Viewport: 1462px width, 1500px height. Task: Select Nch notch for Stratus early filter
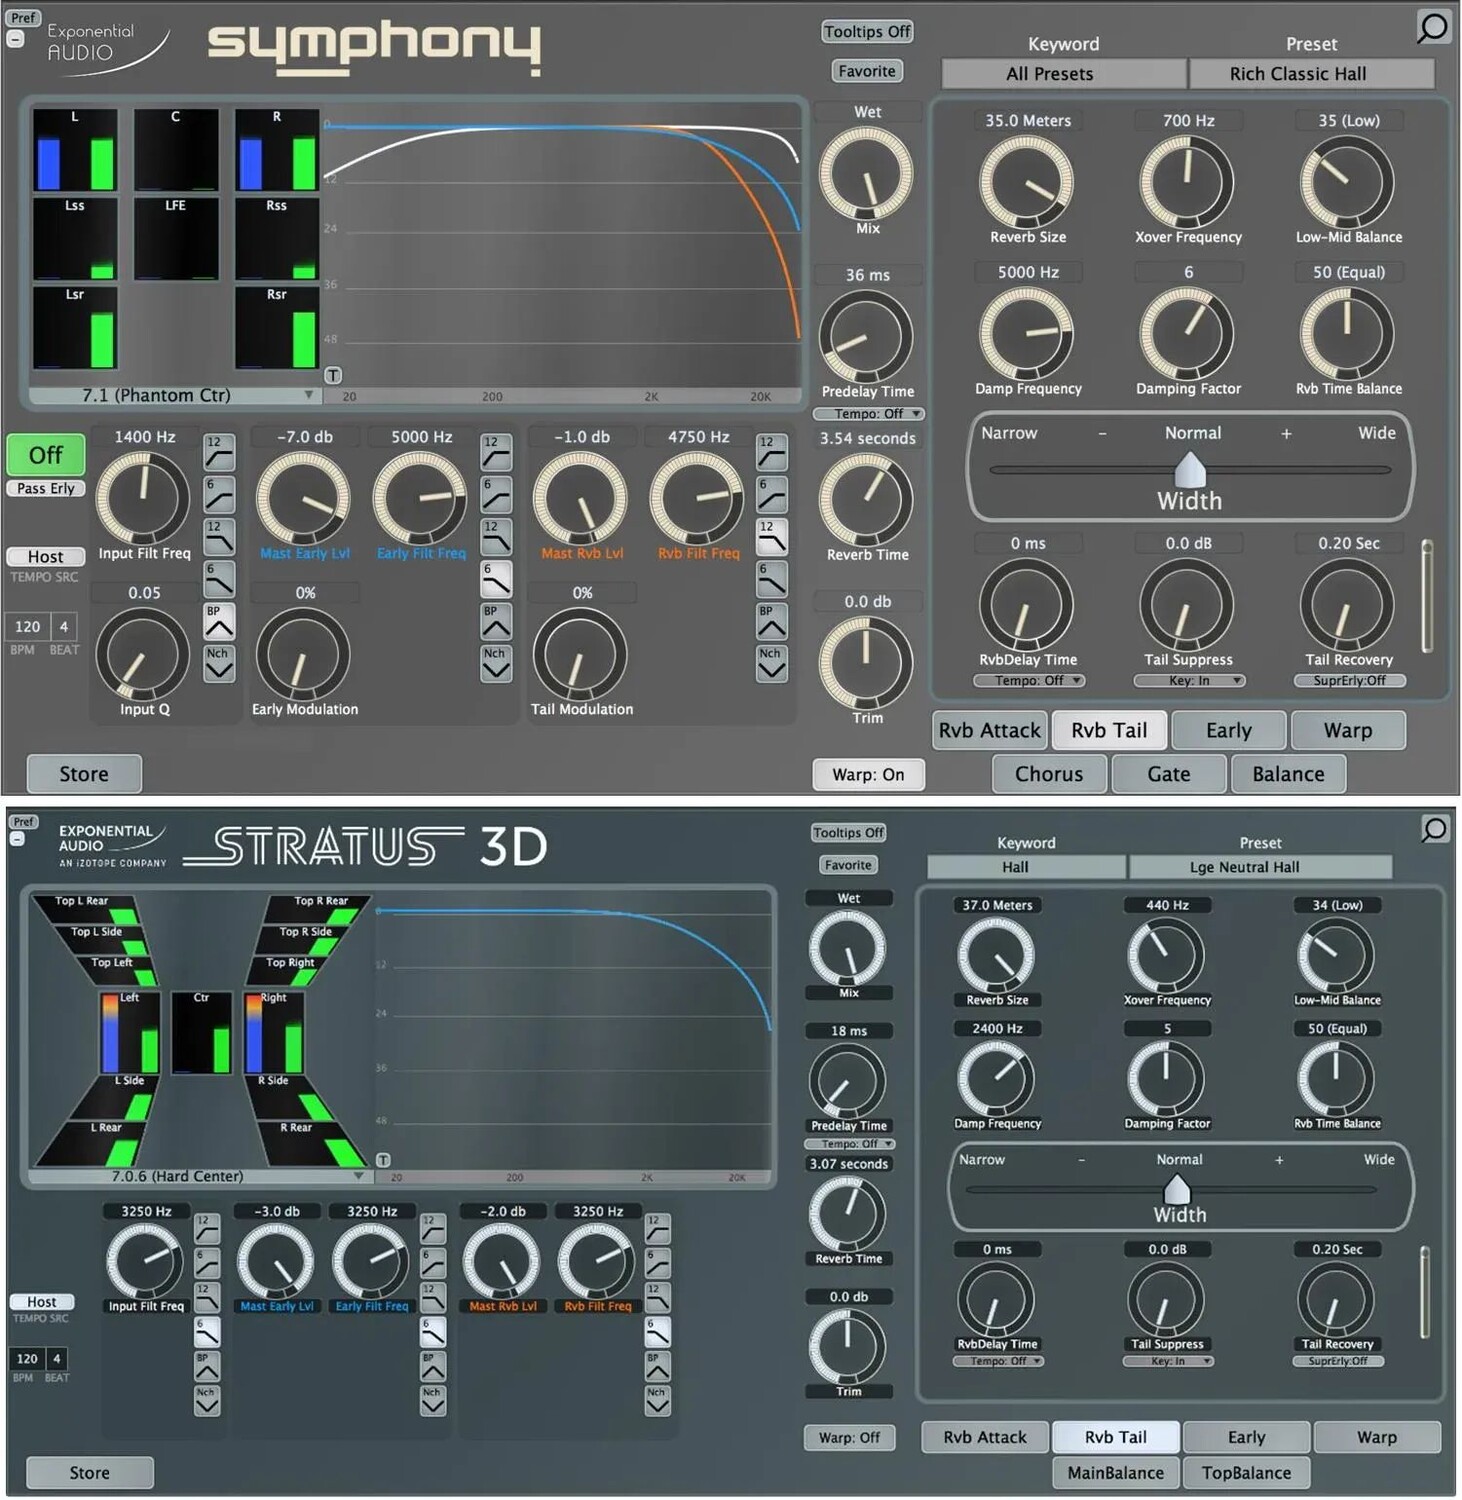pyautogui.click(x=433, y=1400)
